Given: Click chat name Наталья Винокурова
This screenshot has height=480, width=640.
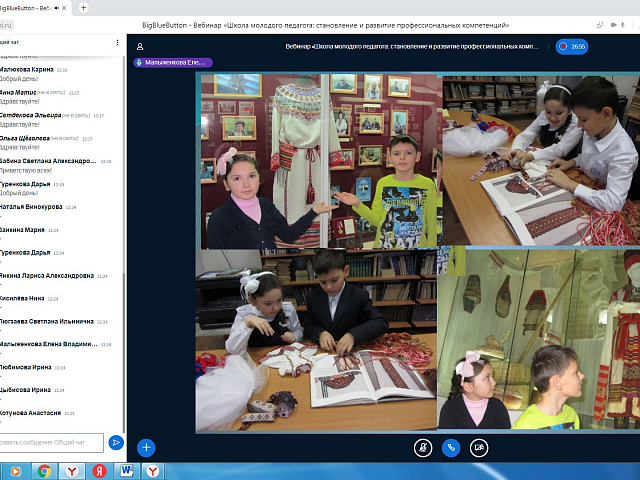Looking at the screenshot, I should (31, 207).
